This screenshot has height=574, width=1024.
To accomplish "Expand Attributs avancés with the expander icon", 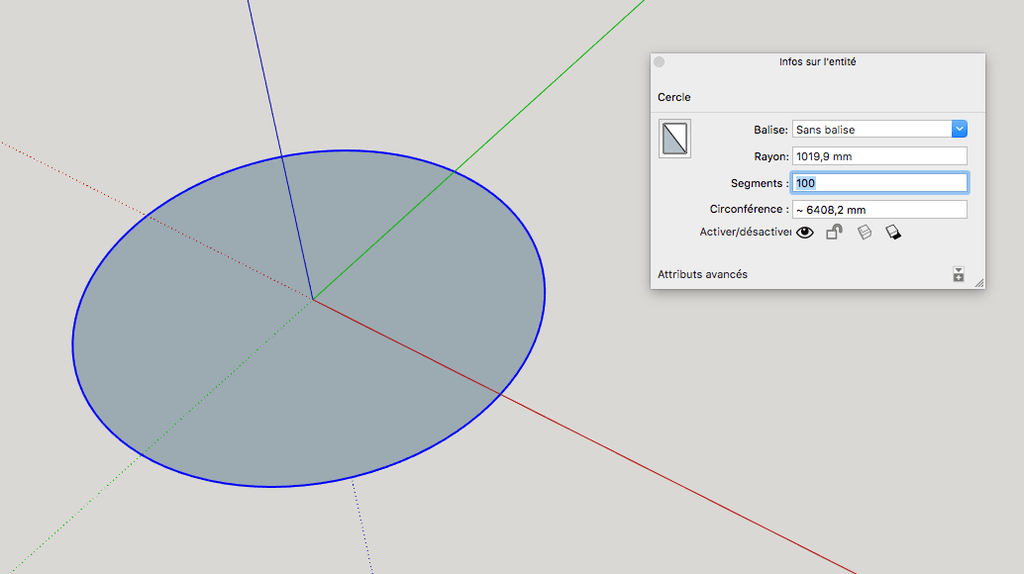I will click(958, 274).
